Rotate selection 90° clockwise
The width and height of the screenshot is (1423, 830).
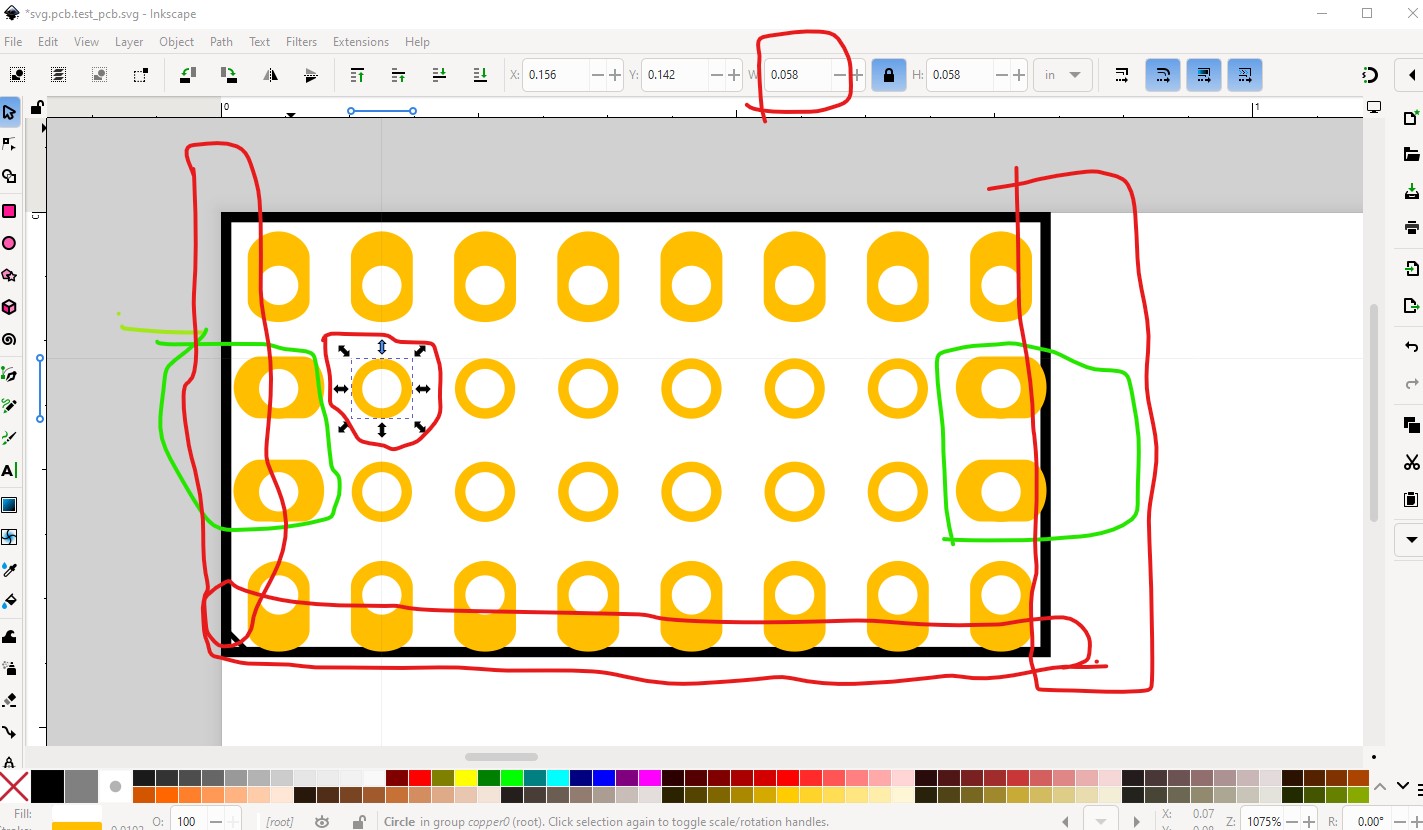(229, 75)
